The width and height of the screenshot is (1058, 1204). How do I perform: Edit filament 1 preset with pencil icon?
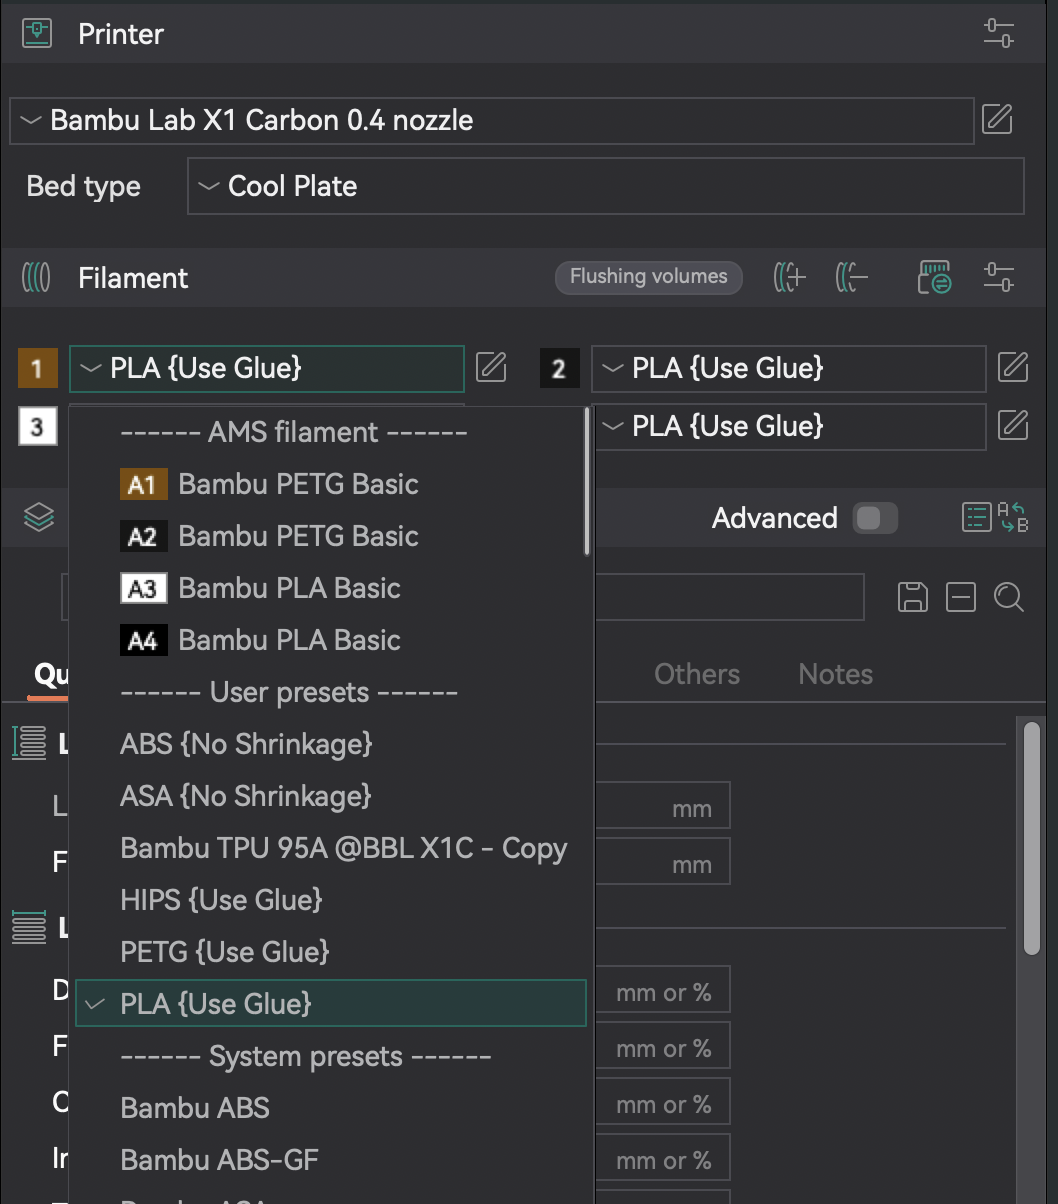click(491, 368)
